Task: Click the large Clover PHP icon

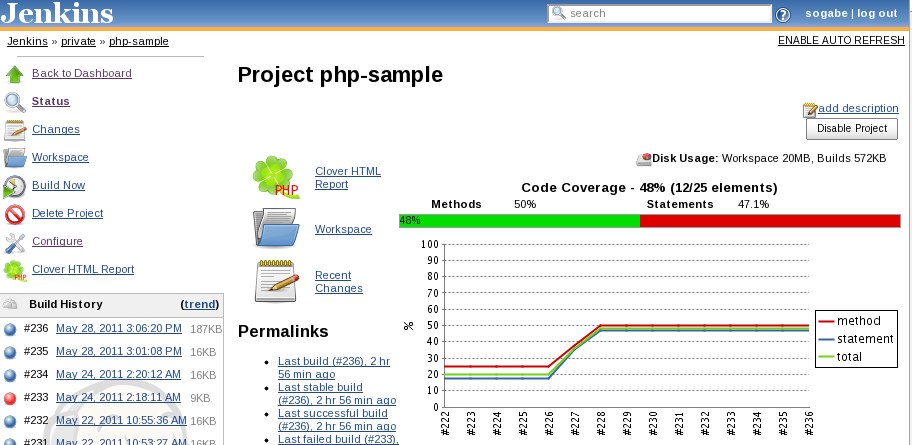Action: click(276, 177)
